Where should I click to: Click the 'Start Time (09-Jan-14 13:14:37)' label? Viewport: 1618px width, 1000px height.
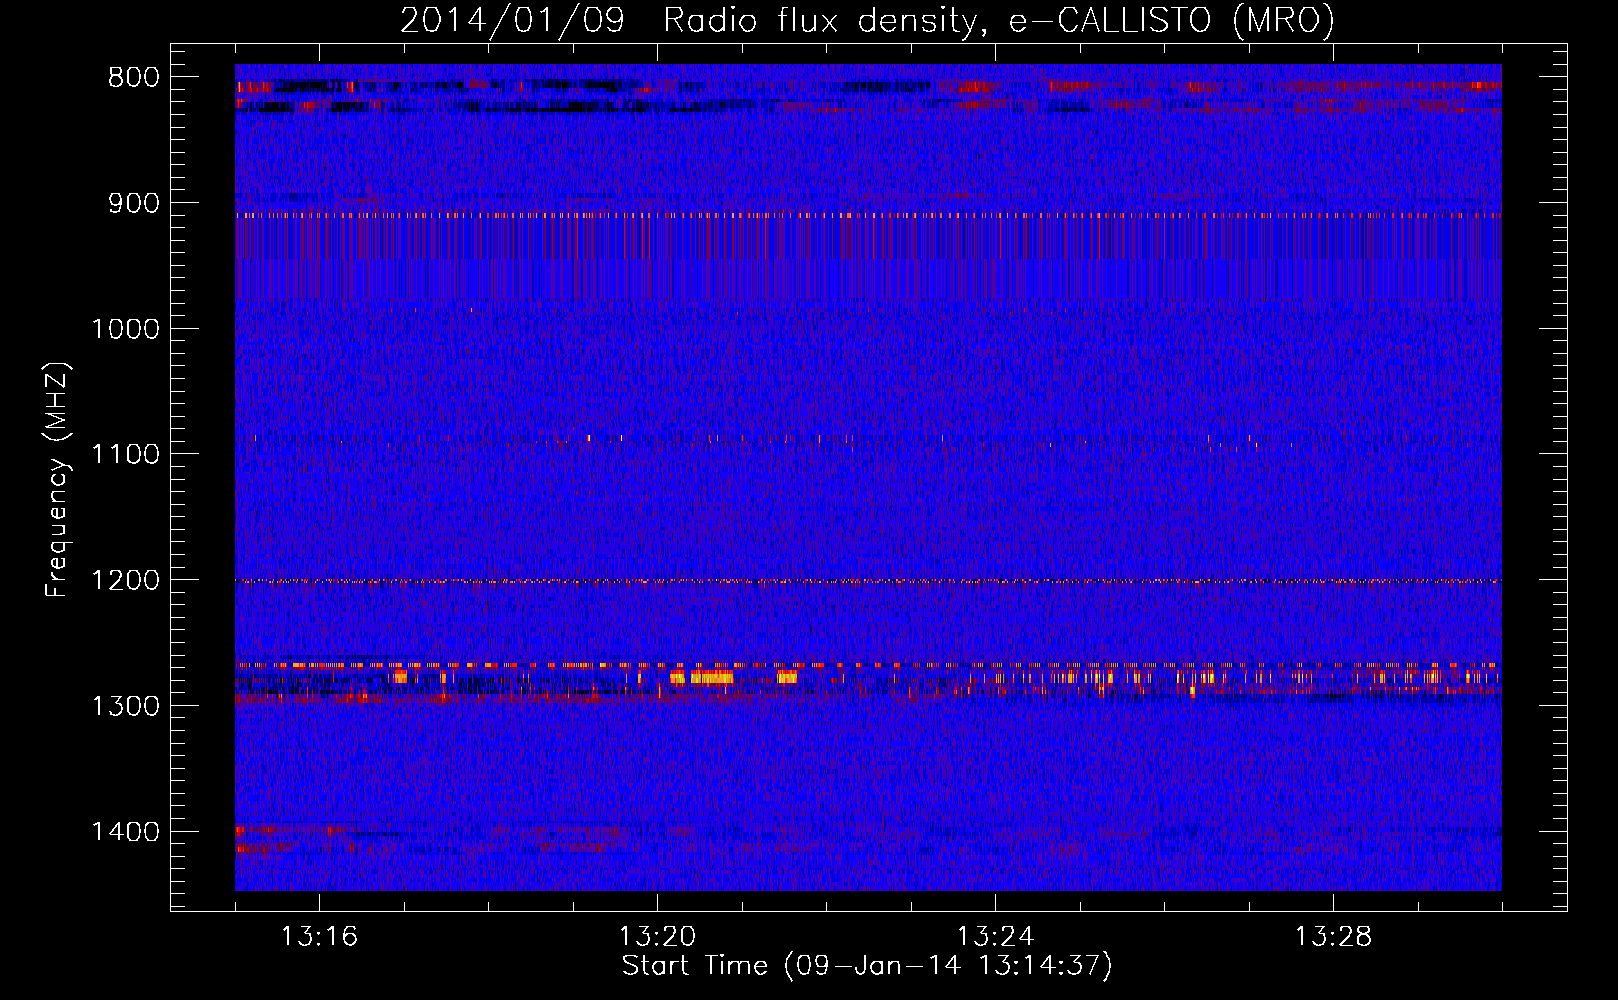pyautogui.click(x=867, y=966)
